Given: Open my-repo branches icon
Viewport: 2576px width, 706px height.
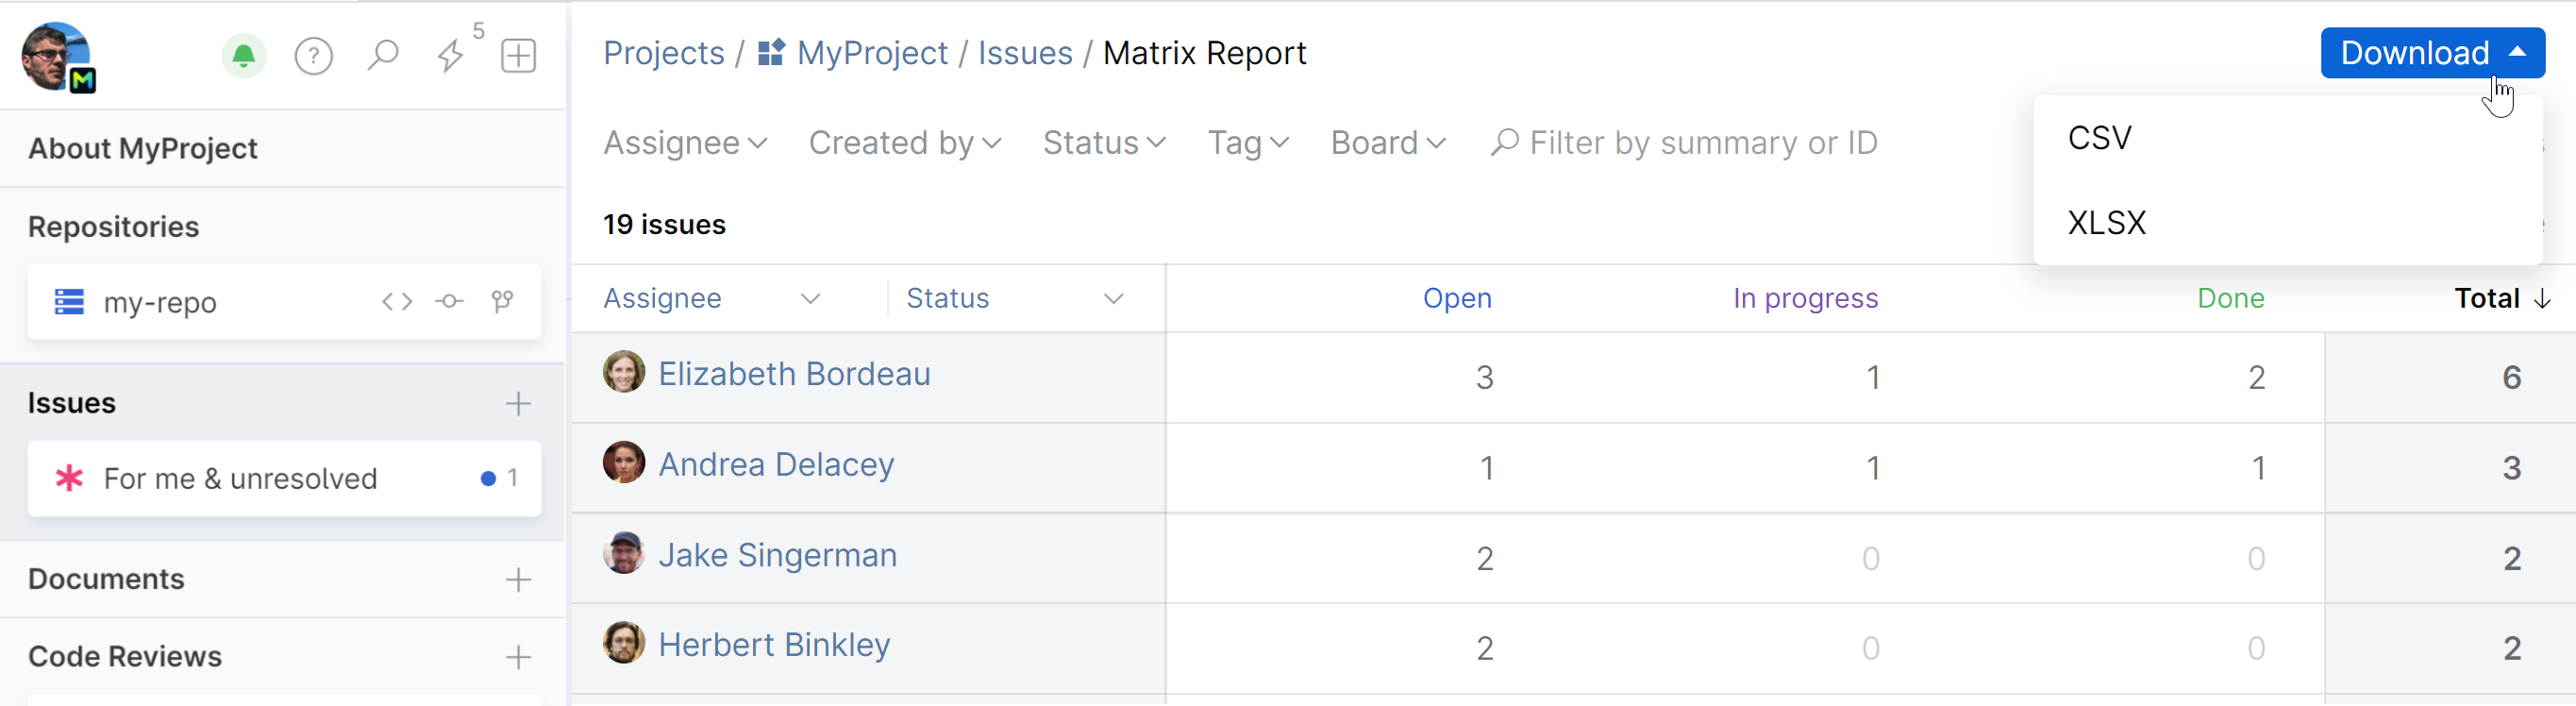Looking at the screenshot, I should pos(503,301).
